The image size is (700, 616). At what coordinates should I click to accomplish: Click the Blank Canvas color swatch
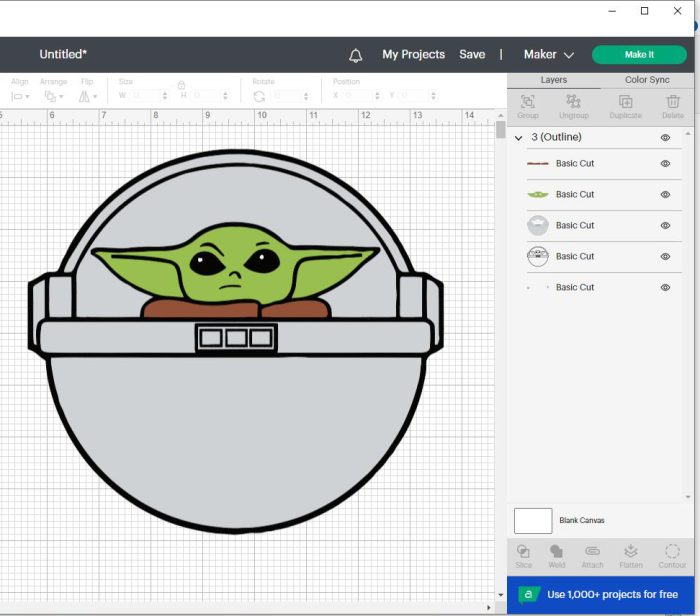[533, 520]
